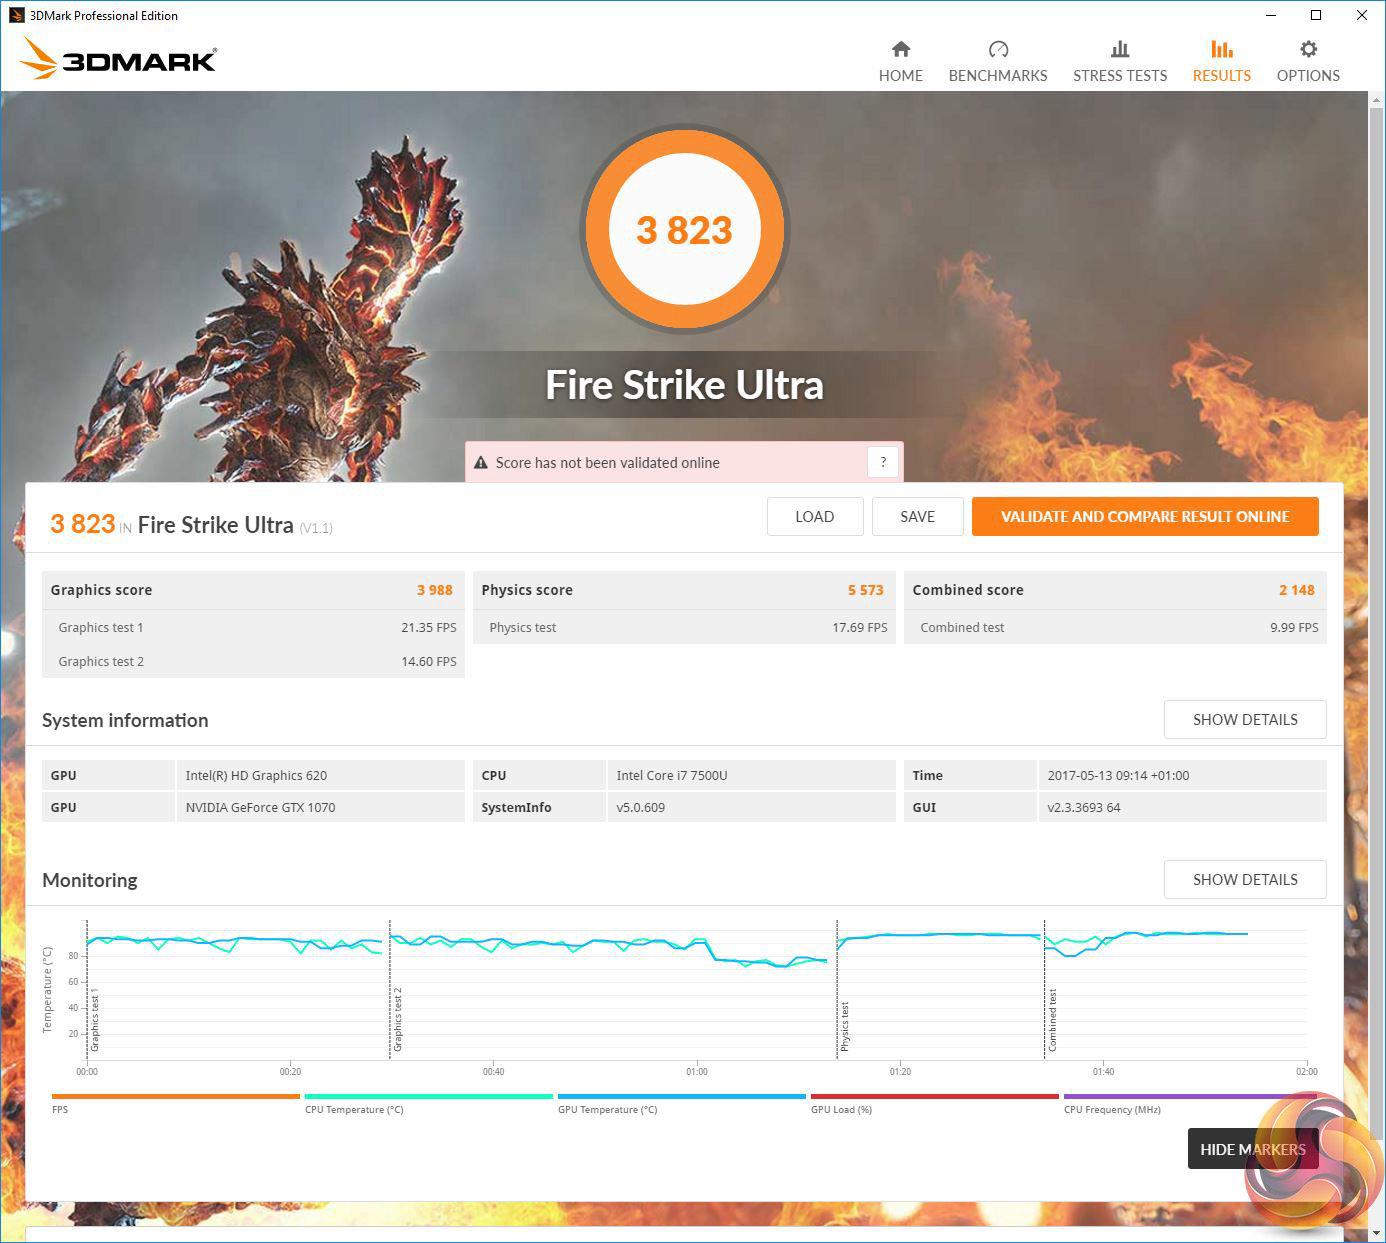Open the Benchmarks gauge icon
1386x1243 pixels.
pos(998,49)
